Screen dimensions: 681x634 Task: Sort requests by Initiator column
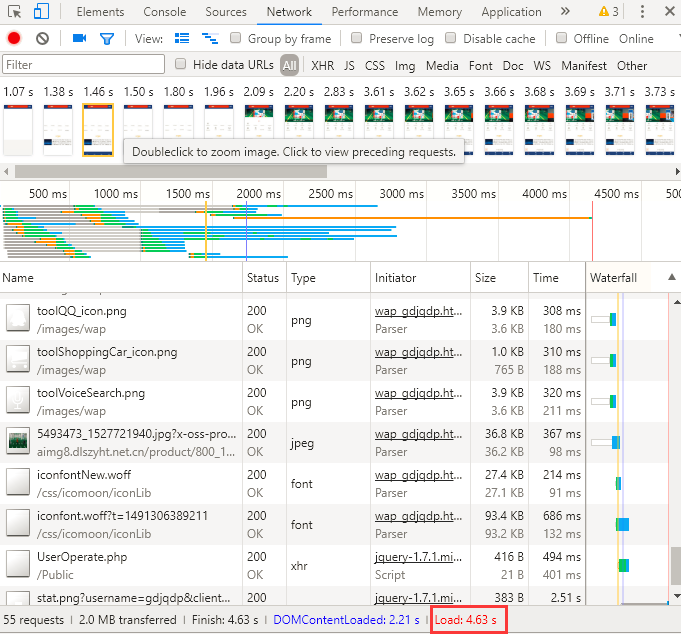(420, 277)
